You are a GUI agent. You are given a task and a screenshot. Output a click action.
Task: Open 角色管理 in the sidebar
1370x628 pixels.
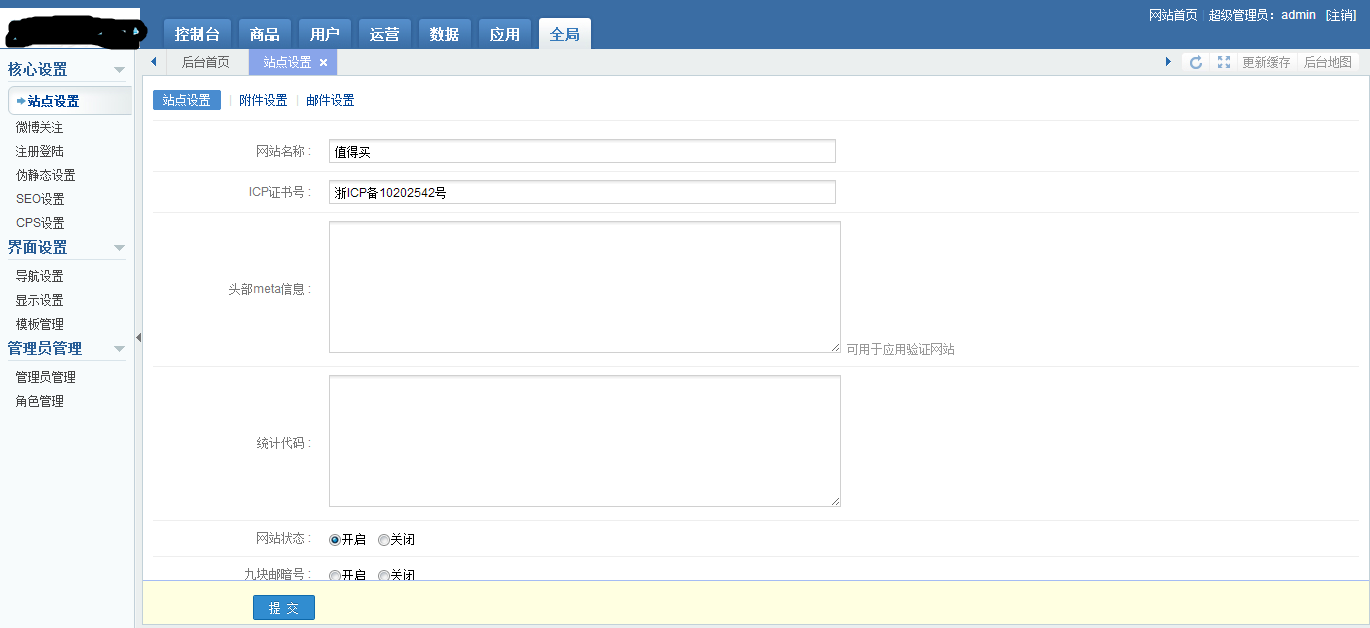(x=39, y=402)
